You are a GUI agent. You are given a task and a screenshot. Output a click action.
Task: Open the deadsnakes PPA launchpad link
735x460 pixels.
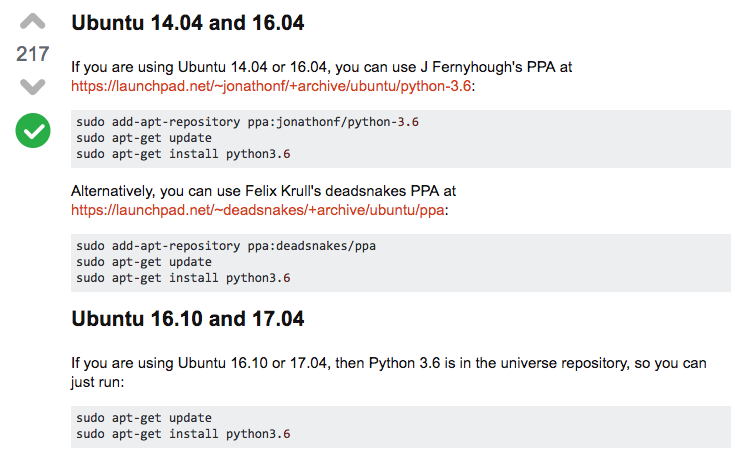coord(258,210)
